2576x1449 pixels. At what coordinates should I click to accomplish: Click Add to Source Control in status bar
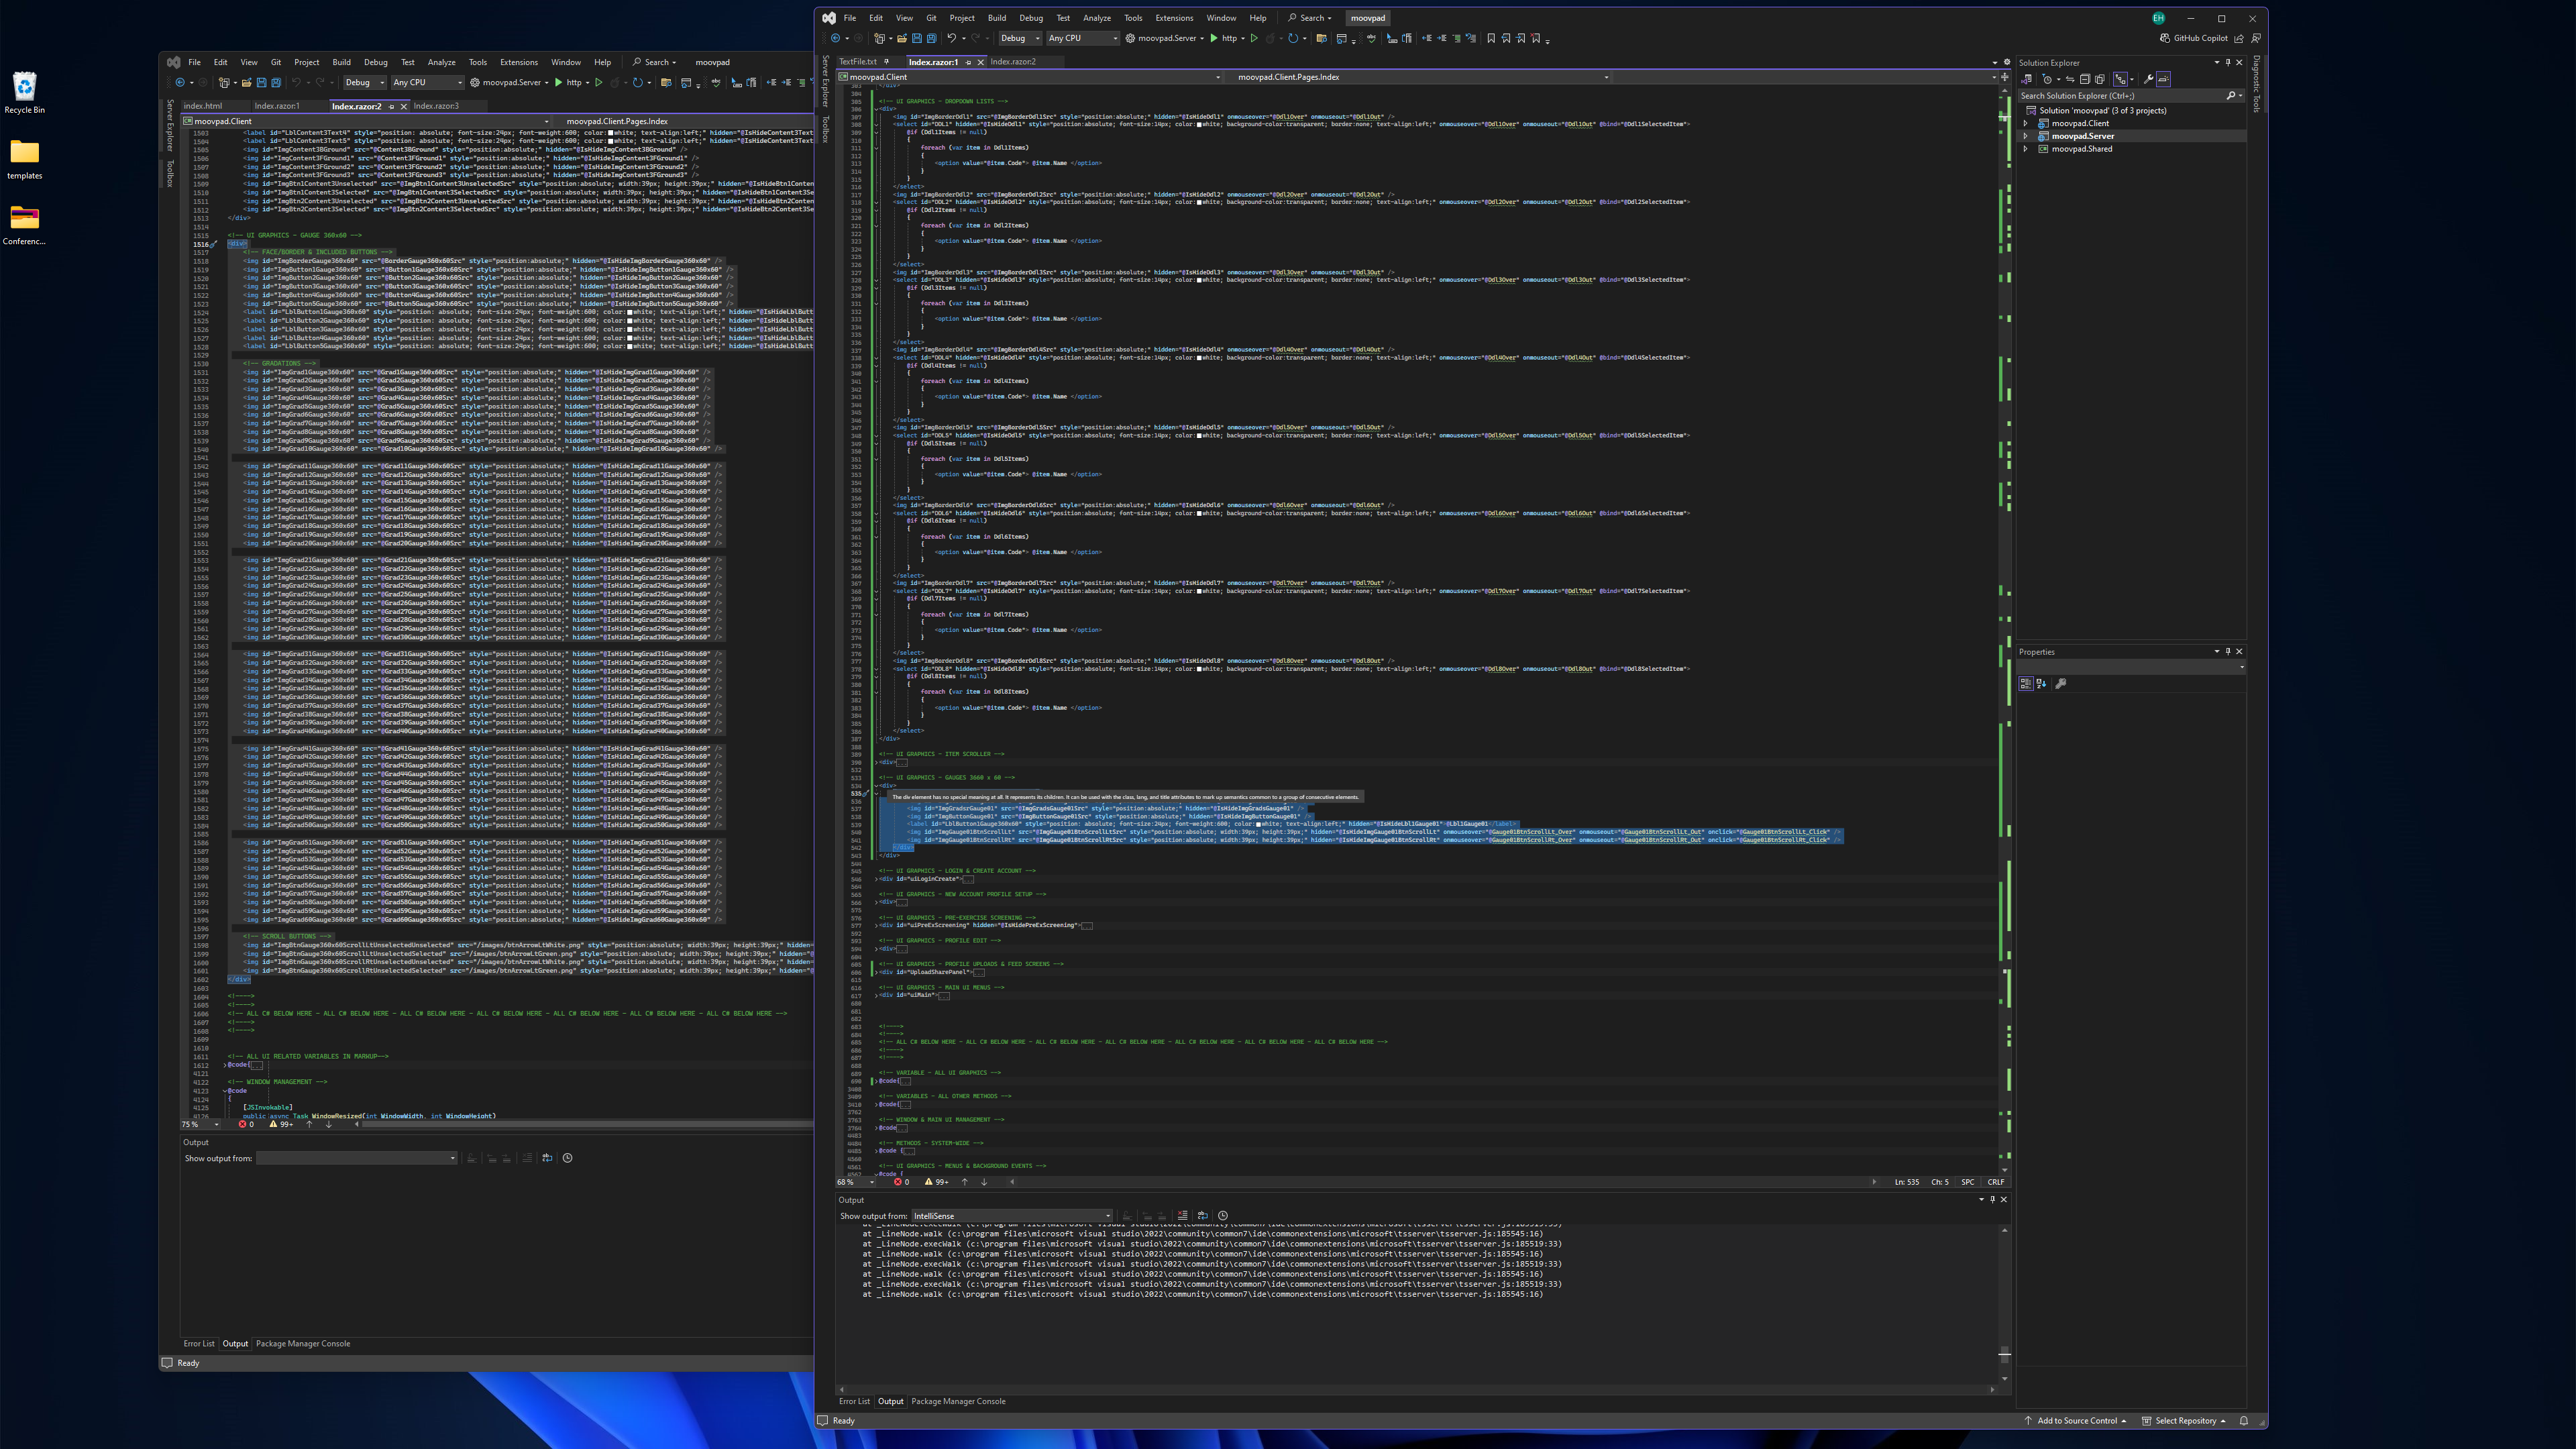point(2075,1420)
